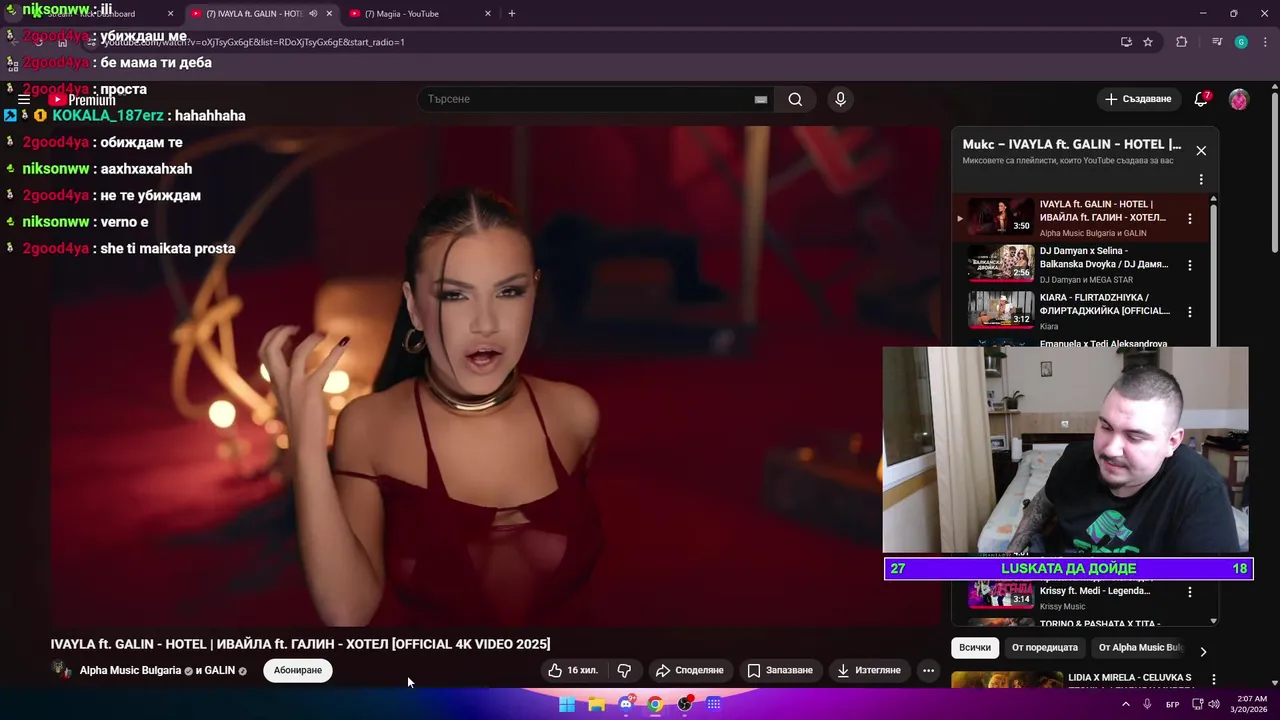Viewport: 1280px width, 720px height.
Task: Open the Alpha Music Bulgaria channel avatar
Action: click(x=62, y=670)
